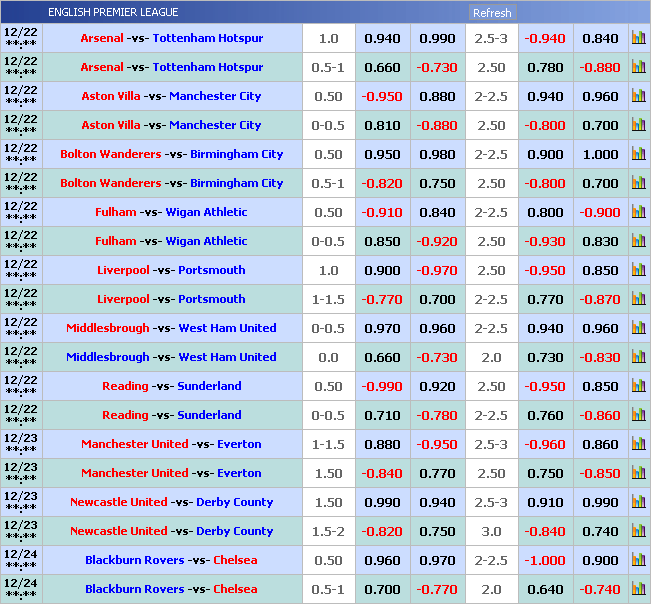Click the -0.910 odds for Fulham vs Wigan
651x604 pixels.
click(x=382, y=213)
